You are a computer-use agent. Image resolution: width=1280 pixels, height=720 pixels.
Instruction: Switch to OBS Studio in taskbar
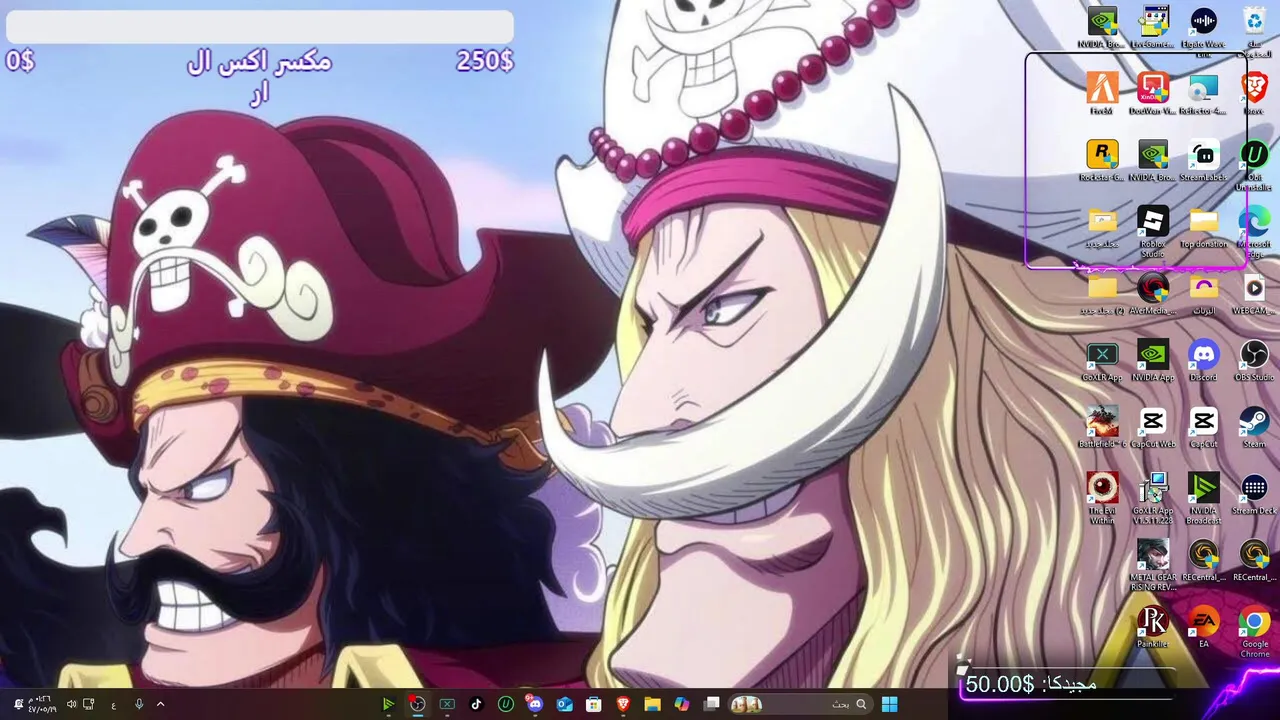click(418, 704)
